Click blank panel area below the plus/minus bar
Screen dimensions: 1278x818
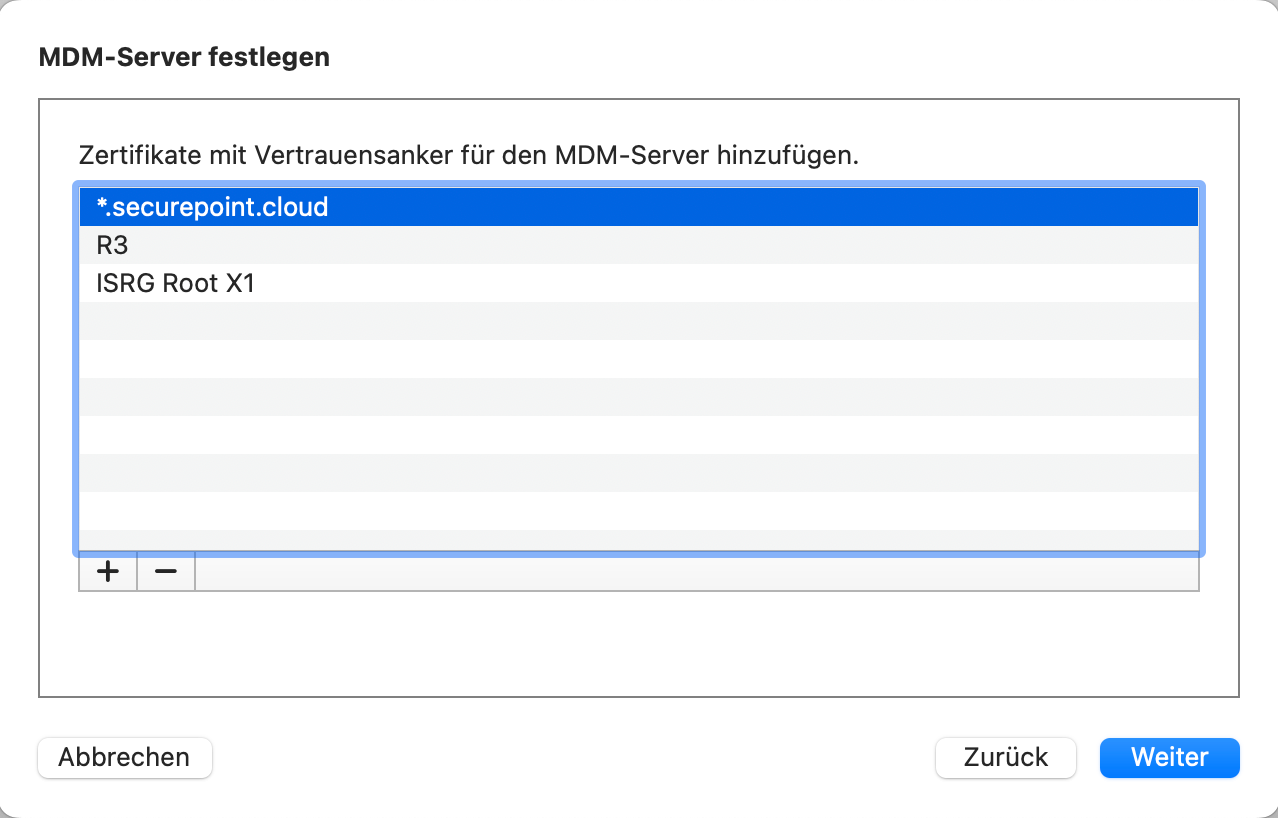pyautogui.click(x=640, y=645)
